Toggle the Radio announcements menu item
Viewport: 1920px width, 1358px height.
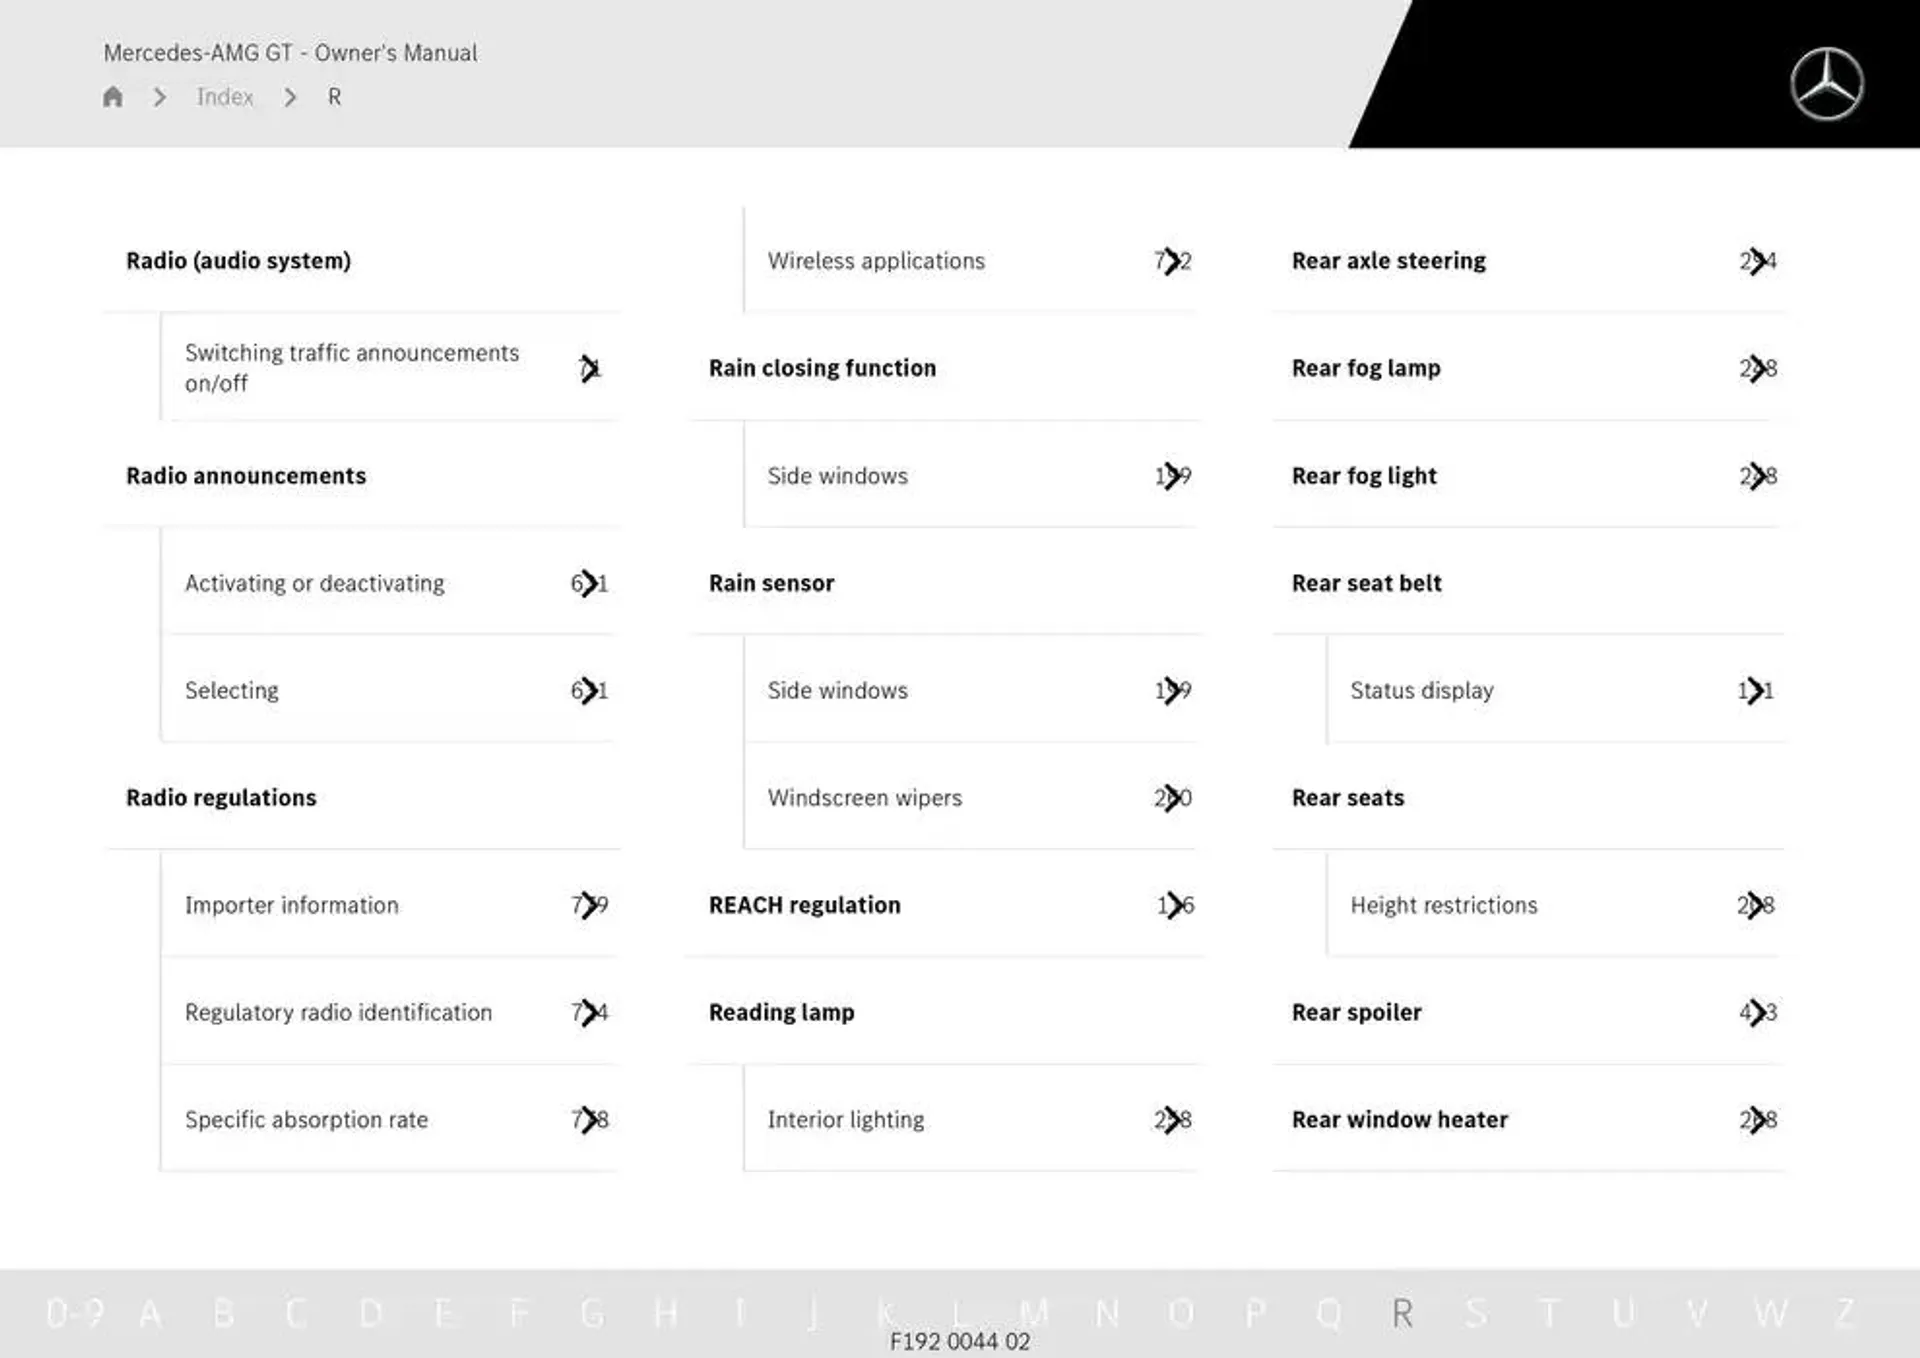[247, 473]
